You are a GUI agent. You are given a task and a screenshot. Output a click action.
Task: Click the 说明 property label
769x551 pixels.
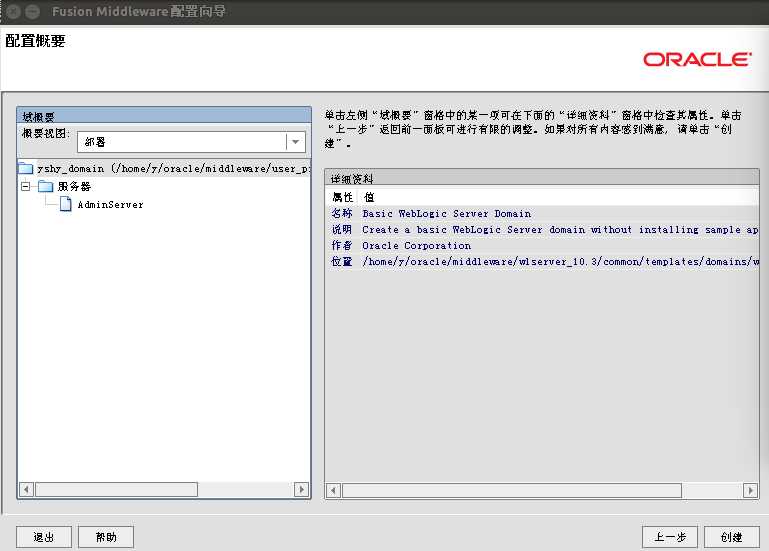tap(342, 230)
